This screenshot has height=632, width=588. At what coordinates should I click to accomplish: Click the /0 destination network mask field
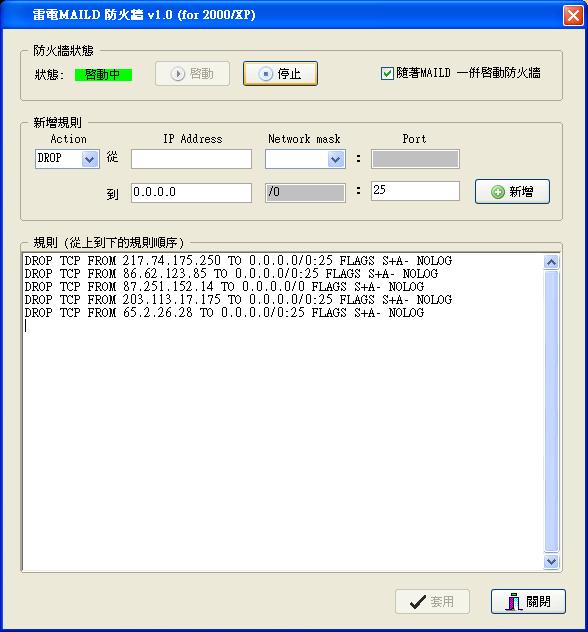(x=305, y=193)
